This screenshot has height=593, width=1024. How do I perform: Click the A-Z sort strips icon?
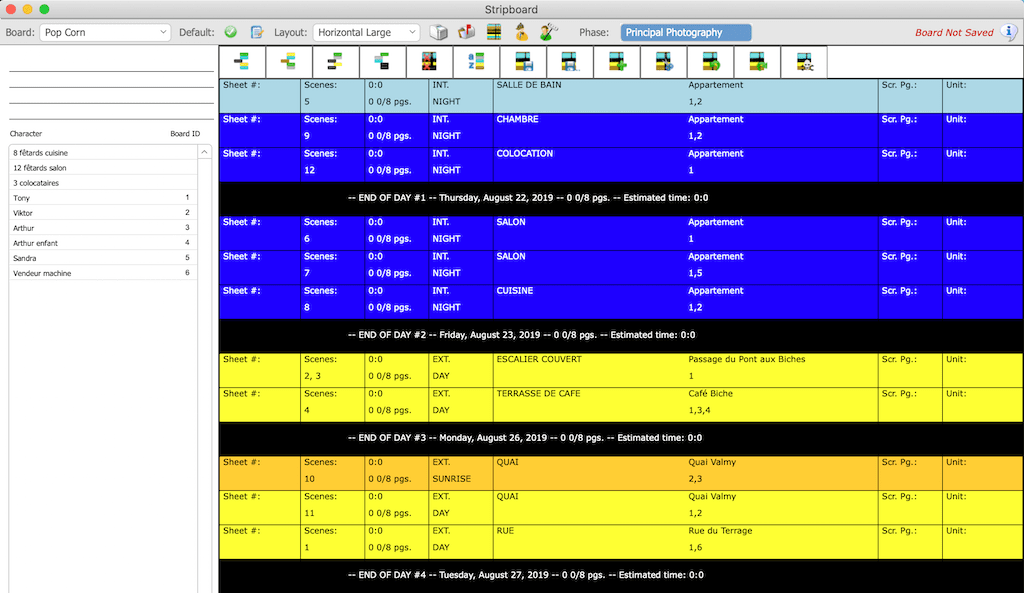coord(476,62)
